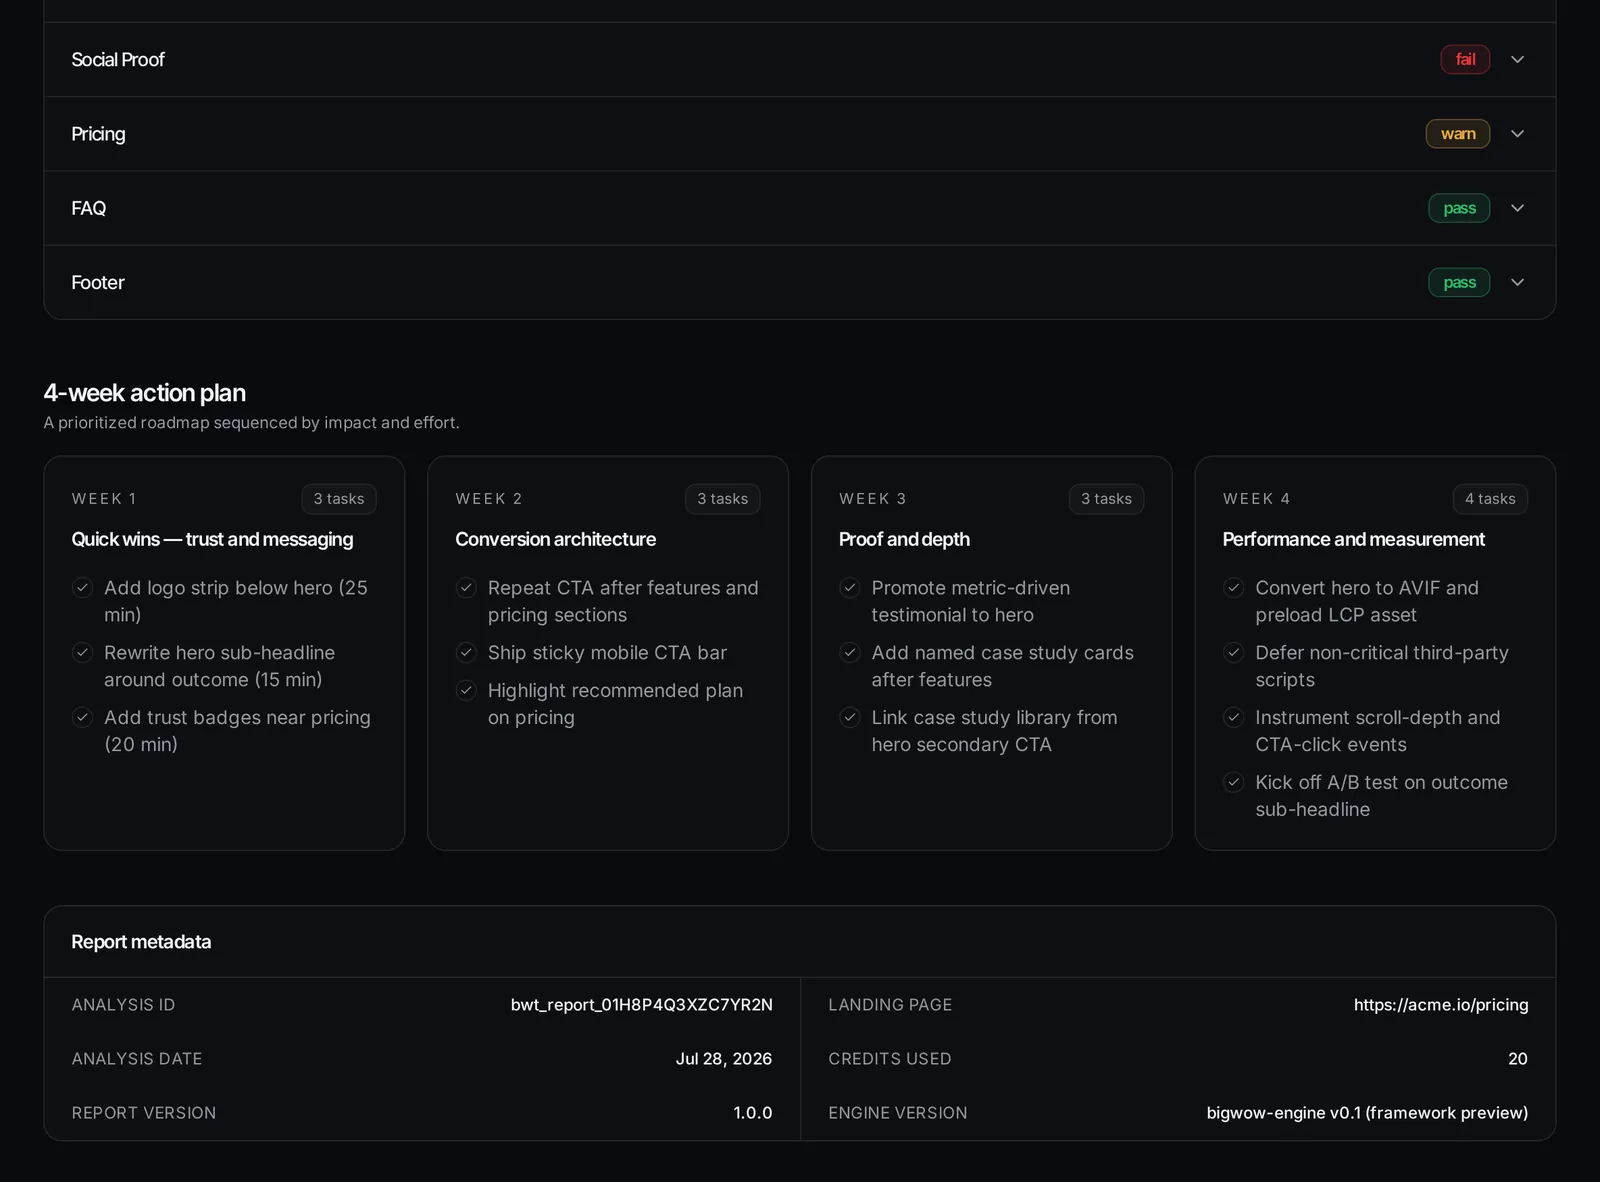Expand the FAQ section chevron
The width and height of the screenshot is (1600, 1182).
click(1517, 208)
